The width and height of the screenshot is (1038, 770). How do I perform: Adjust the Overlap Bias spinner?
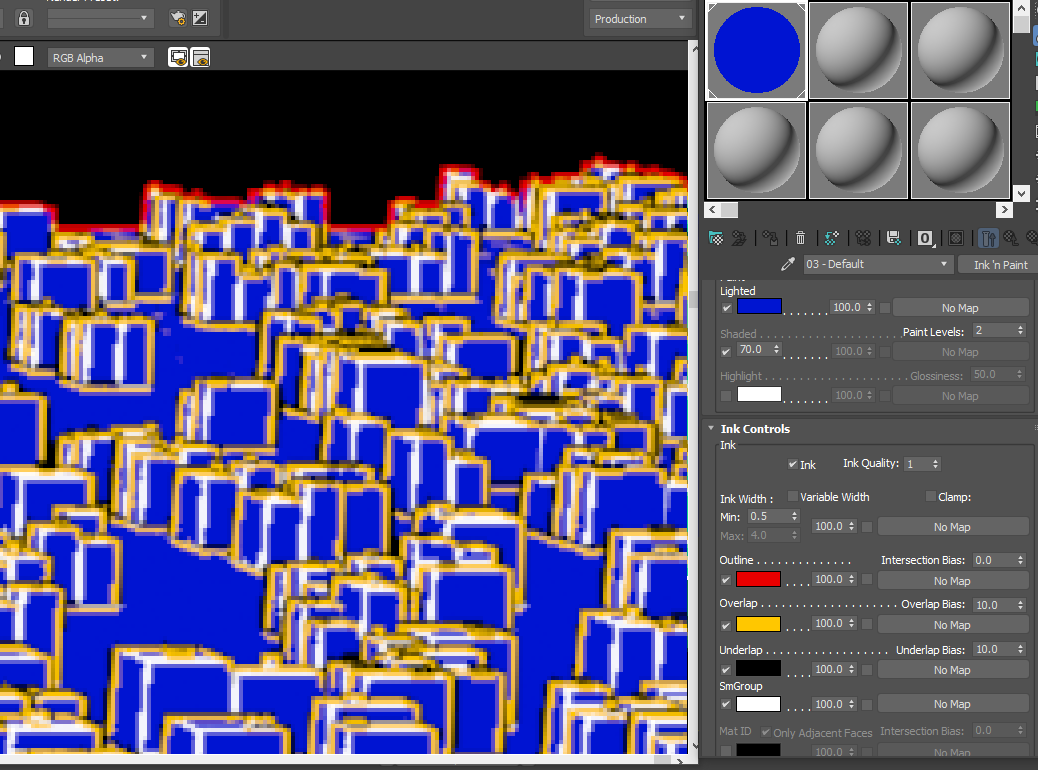click(x=1020, y=605)
